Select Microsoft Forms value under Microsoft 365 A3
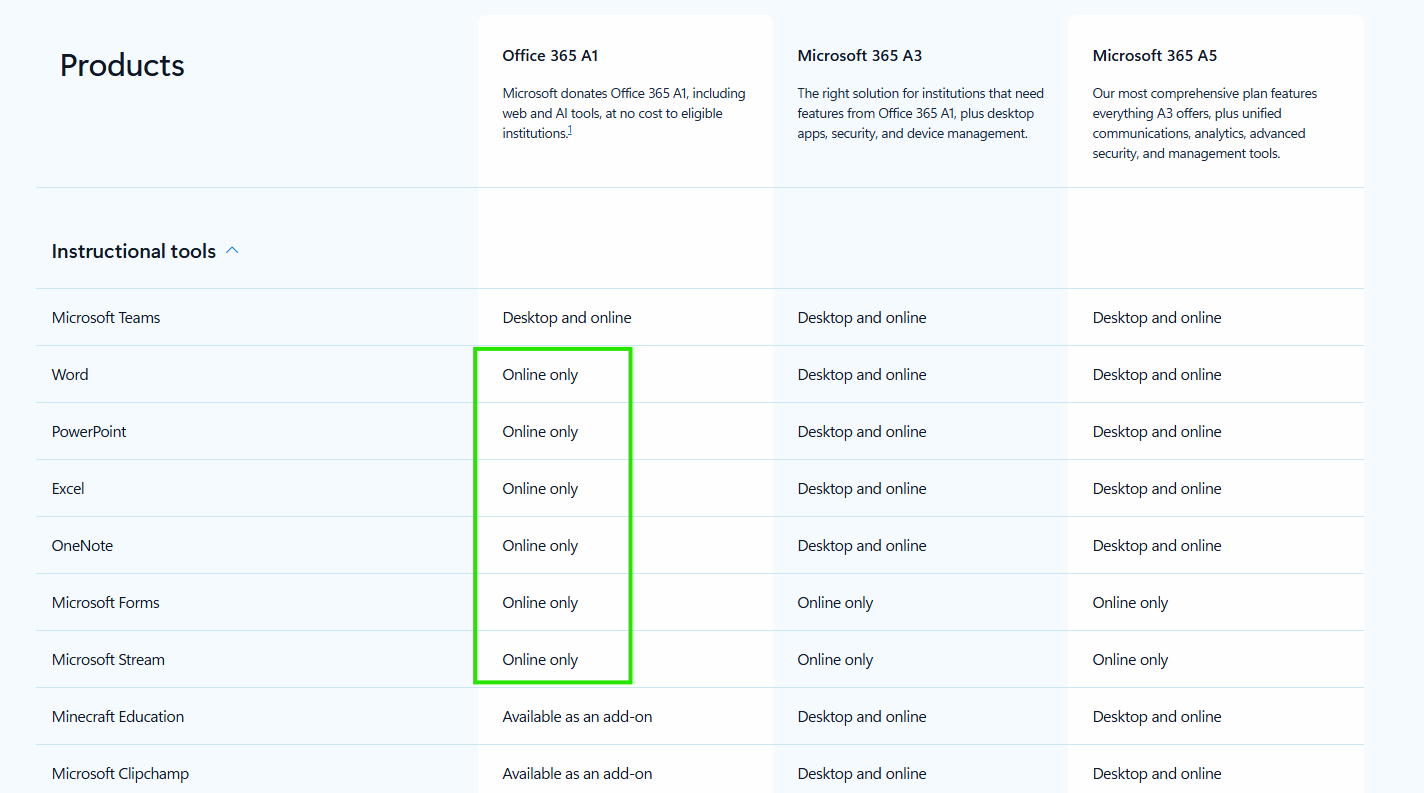The image size is (1424, 793). (835, 603)
